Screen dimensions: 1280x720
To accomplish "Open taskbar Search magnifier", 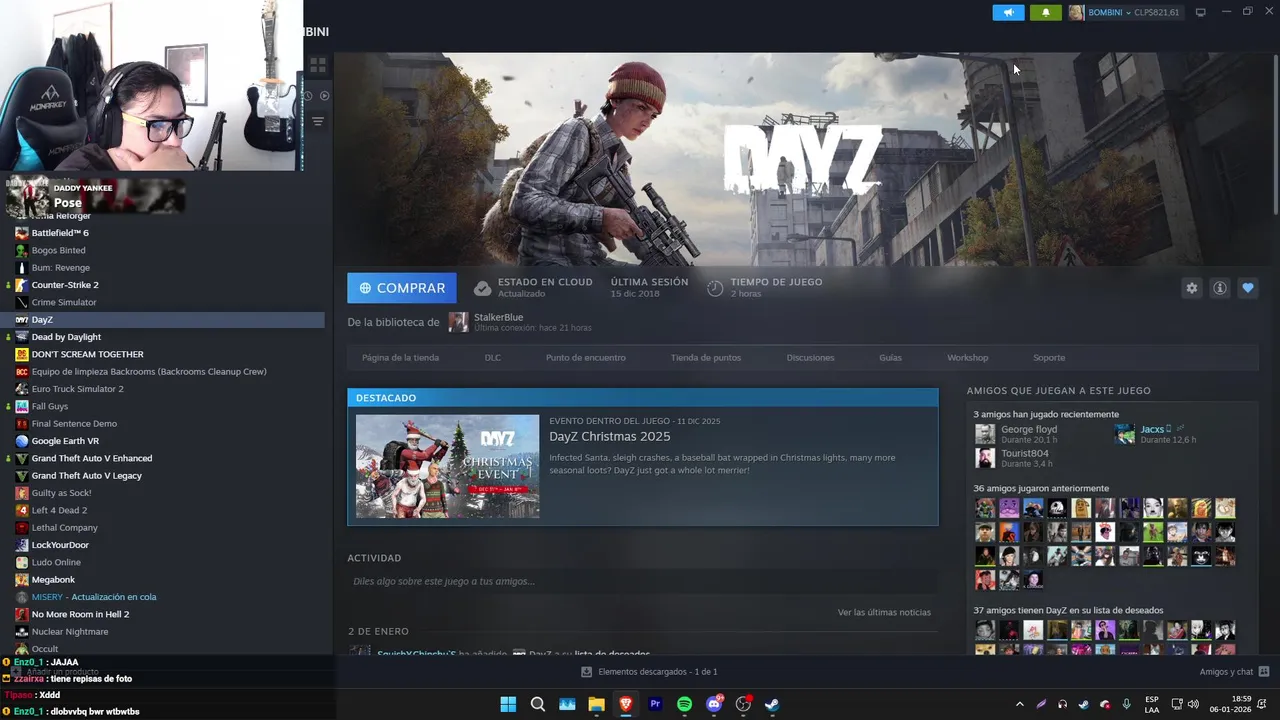I will click(x=537, y=704).
